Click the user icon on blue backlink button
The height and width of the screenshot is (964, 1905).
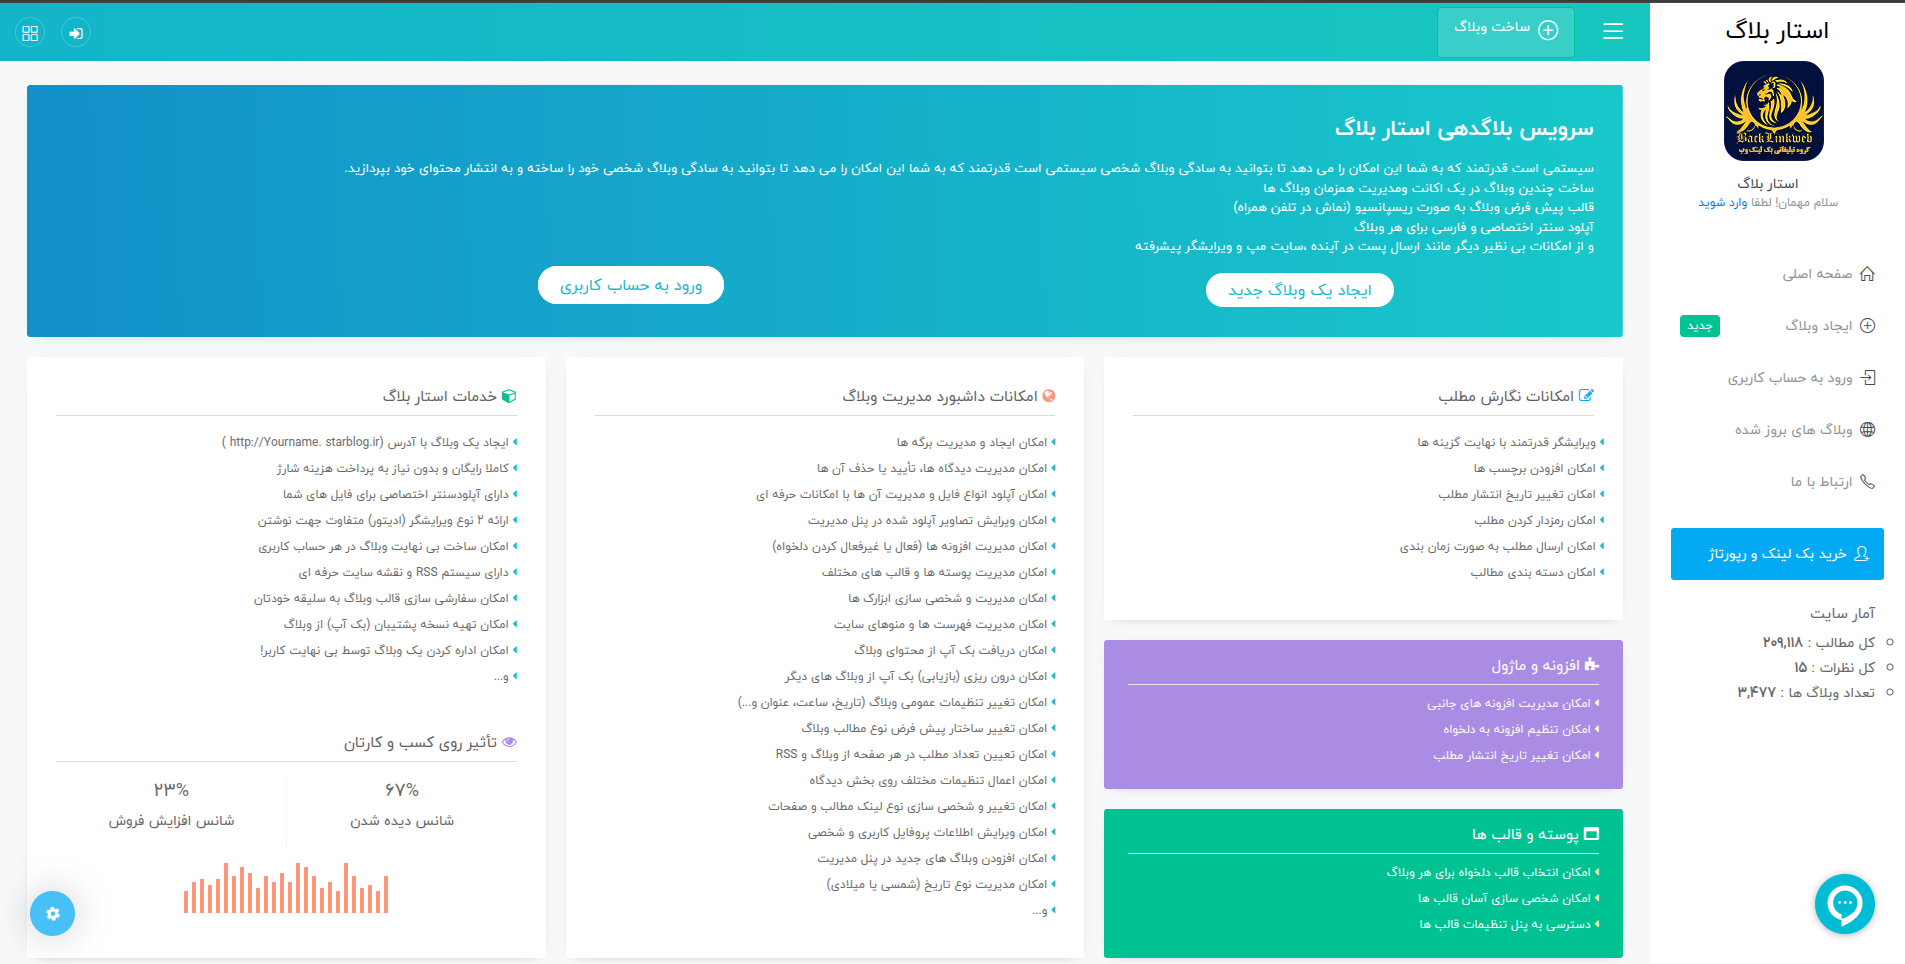point(1861,554)
